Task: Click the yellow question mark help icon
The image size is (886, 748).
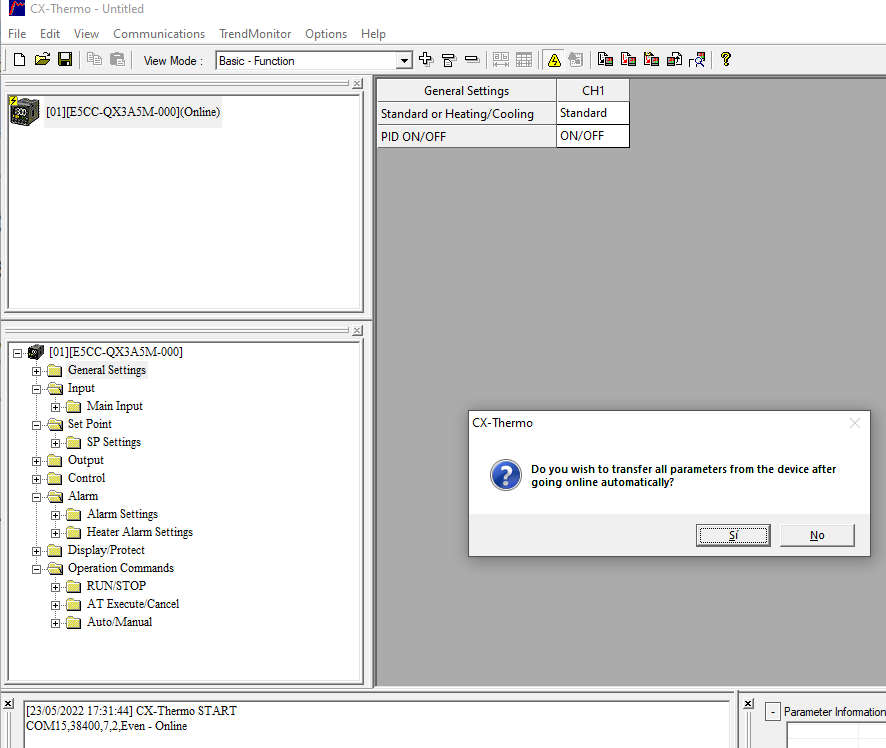Action: click(x=726, y=59)
